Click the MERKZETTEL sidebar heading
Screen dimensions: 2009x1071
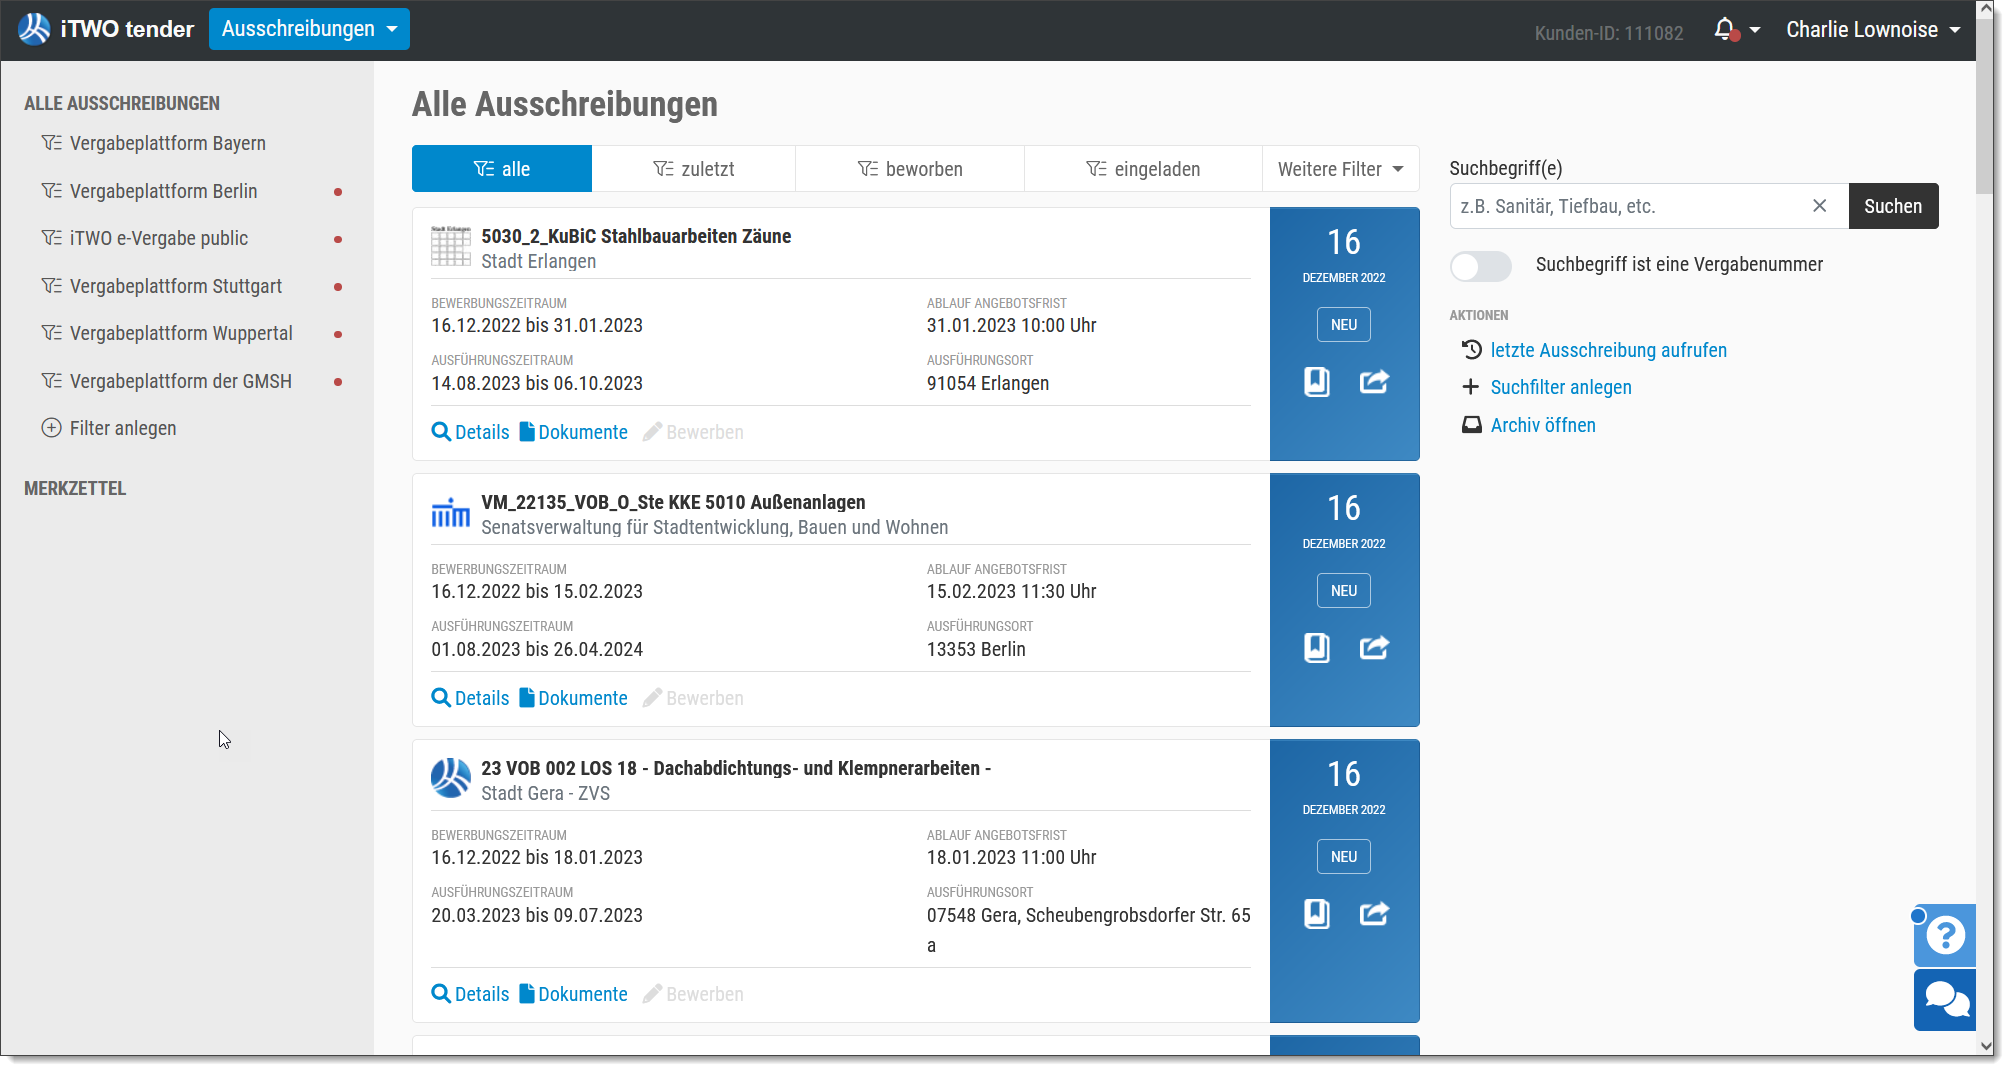tap(75, 488)
